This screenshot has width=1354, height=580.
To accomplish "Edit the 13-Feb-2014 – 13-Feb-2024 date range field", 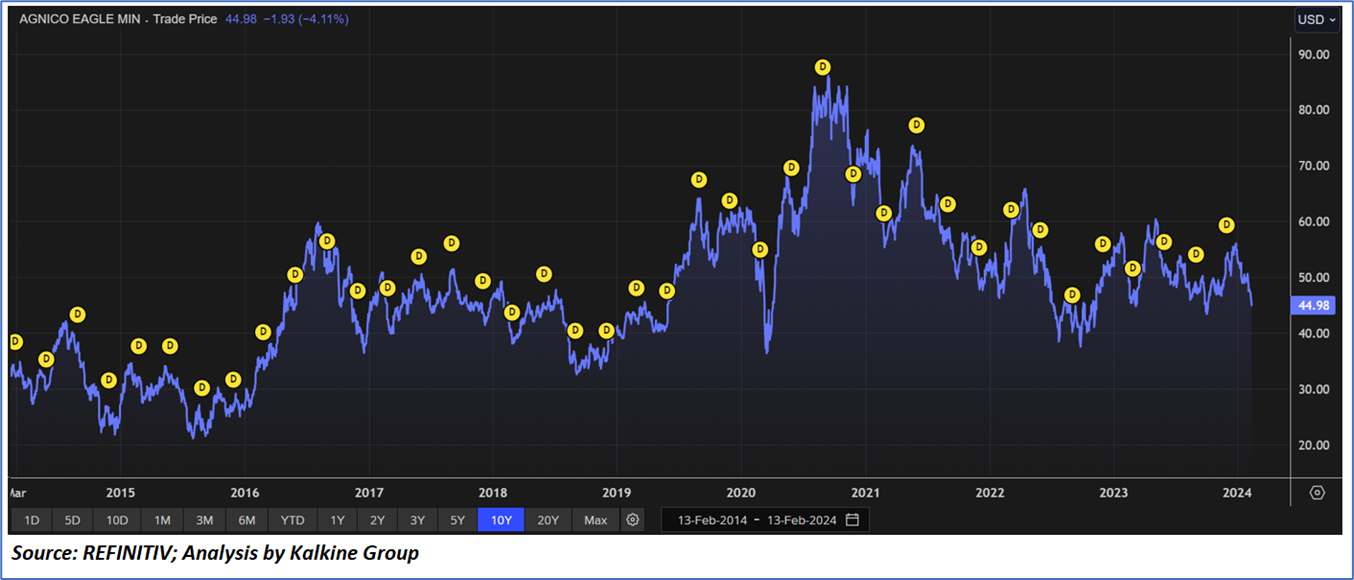I will pos(765,520).
